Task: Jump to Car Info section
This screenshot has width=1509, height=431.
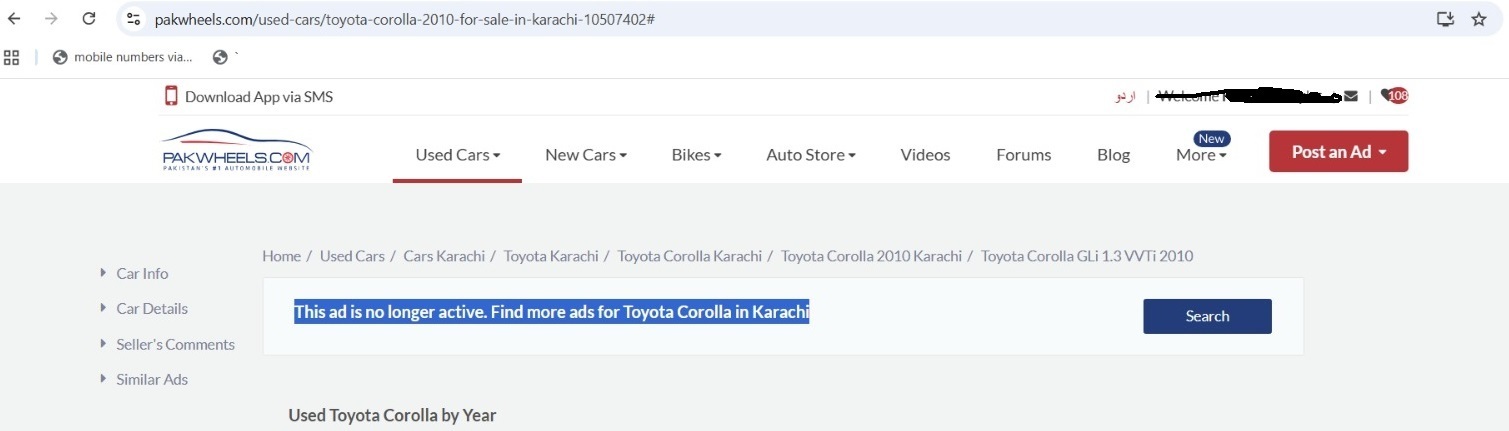Action: (x=142, y=273)
